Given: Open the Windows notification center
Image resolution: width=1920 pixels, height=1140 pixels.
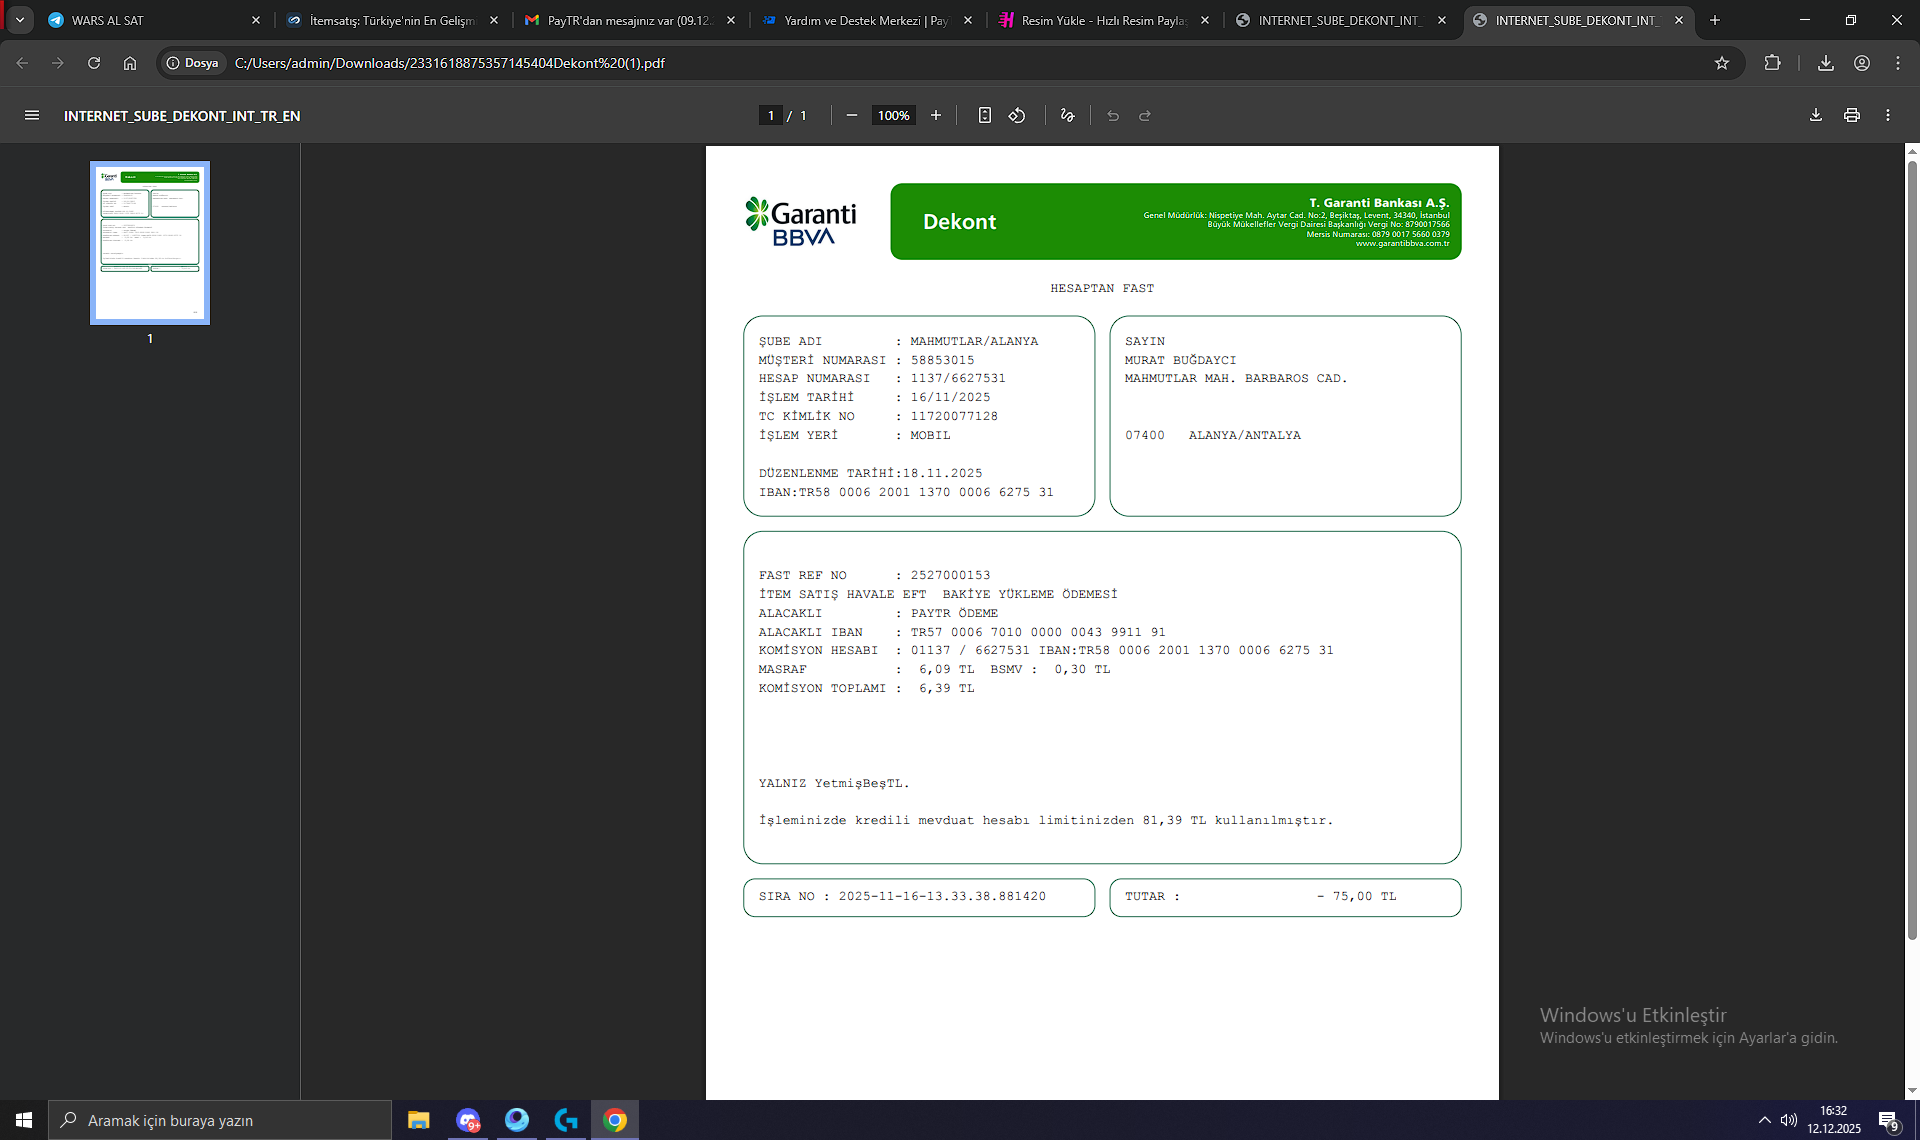Looking at the screenshot, I should tap(1888, 1120).
